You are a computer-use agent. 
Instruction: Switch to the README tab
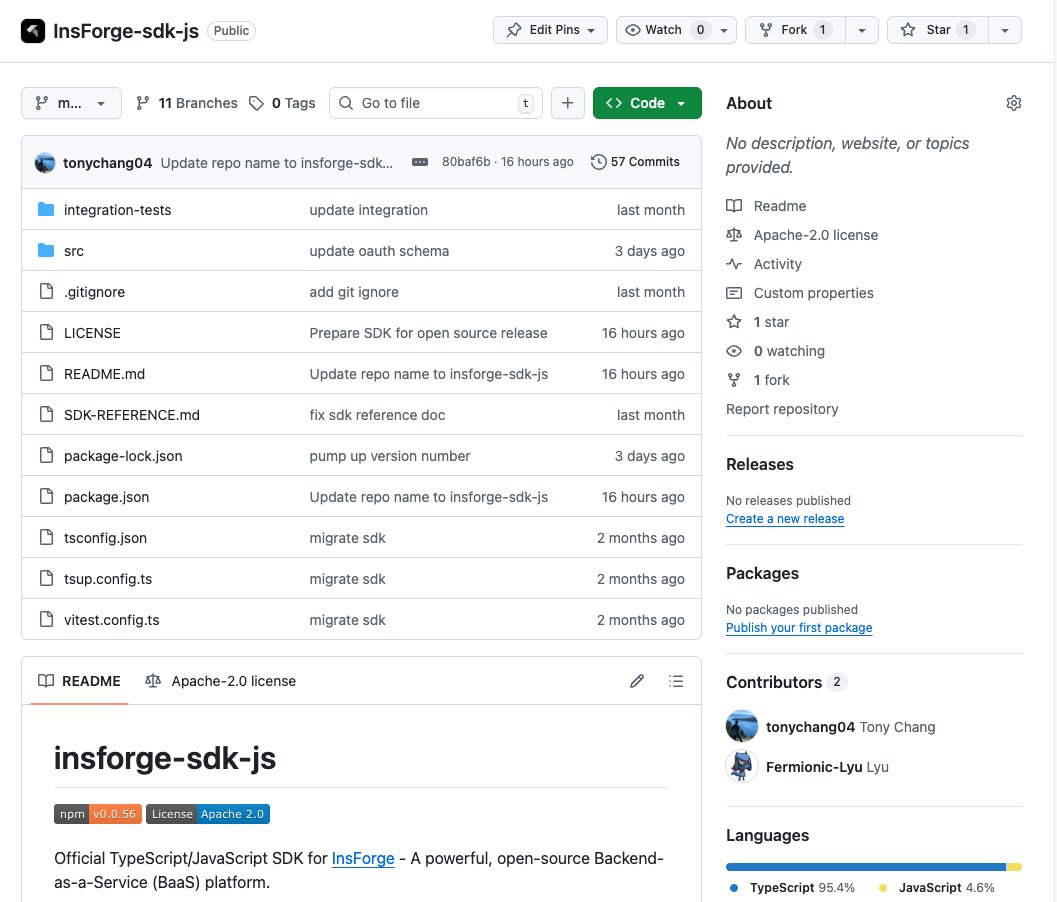[x=80, y=681]
